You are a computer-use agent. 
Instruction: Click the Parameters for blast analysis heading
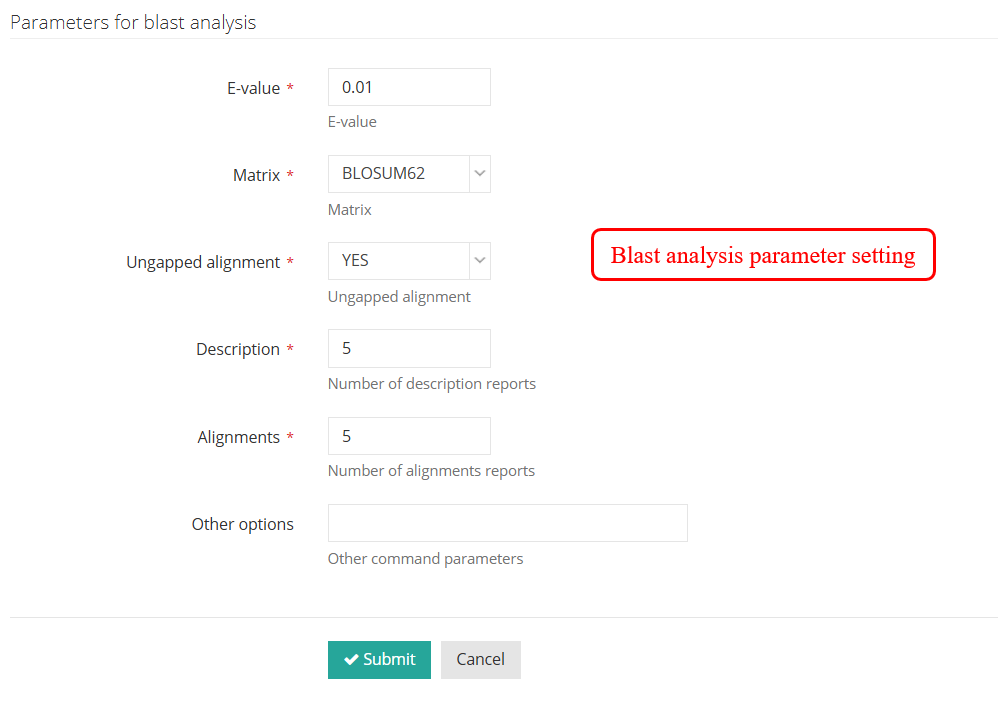[133, 22]
